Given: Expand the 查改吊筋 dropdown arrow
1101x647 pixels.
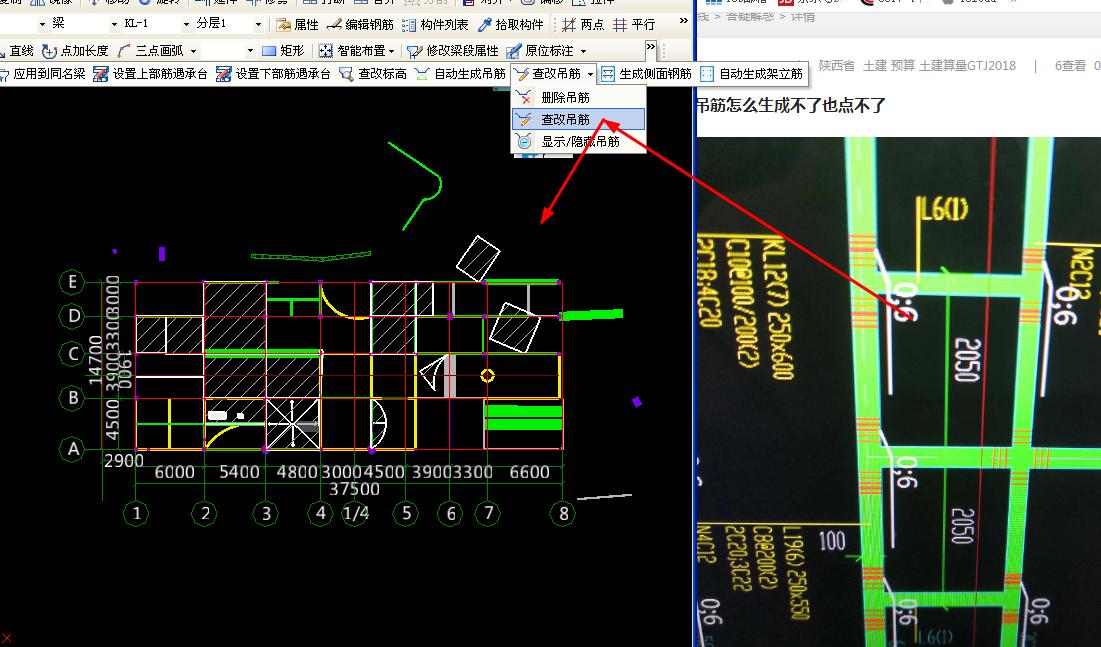Looking at the screenshot, I should [590, 74].
